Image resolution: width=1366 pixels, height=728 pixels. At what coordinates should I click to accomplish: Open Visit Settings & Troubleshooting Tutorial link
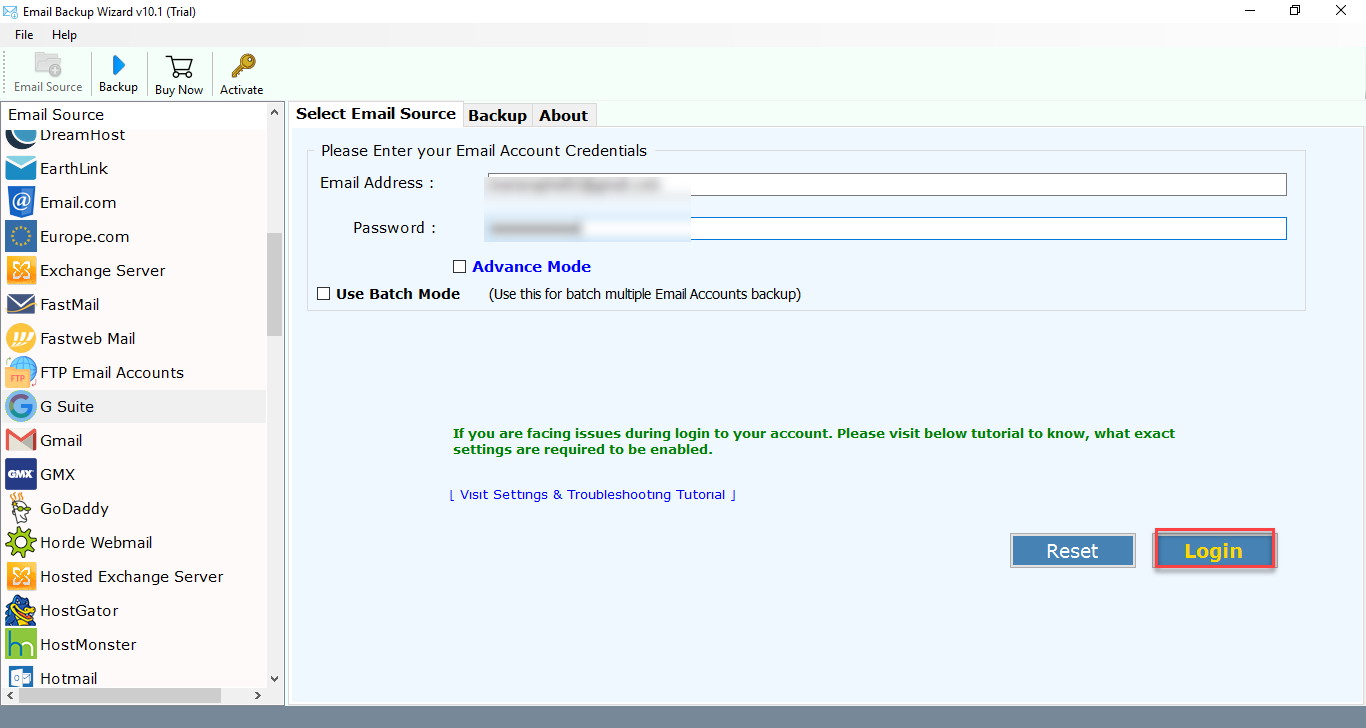(x=593, y=495)
